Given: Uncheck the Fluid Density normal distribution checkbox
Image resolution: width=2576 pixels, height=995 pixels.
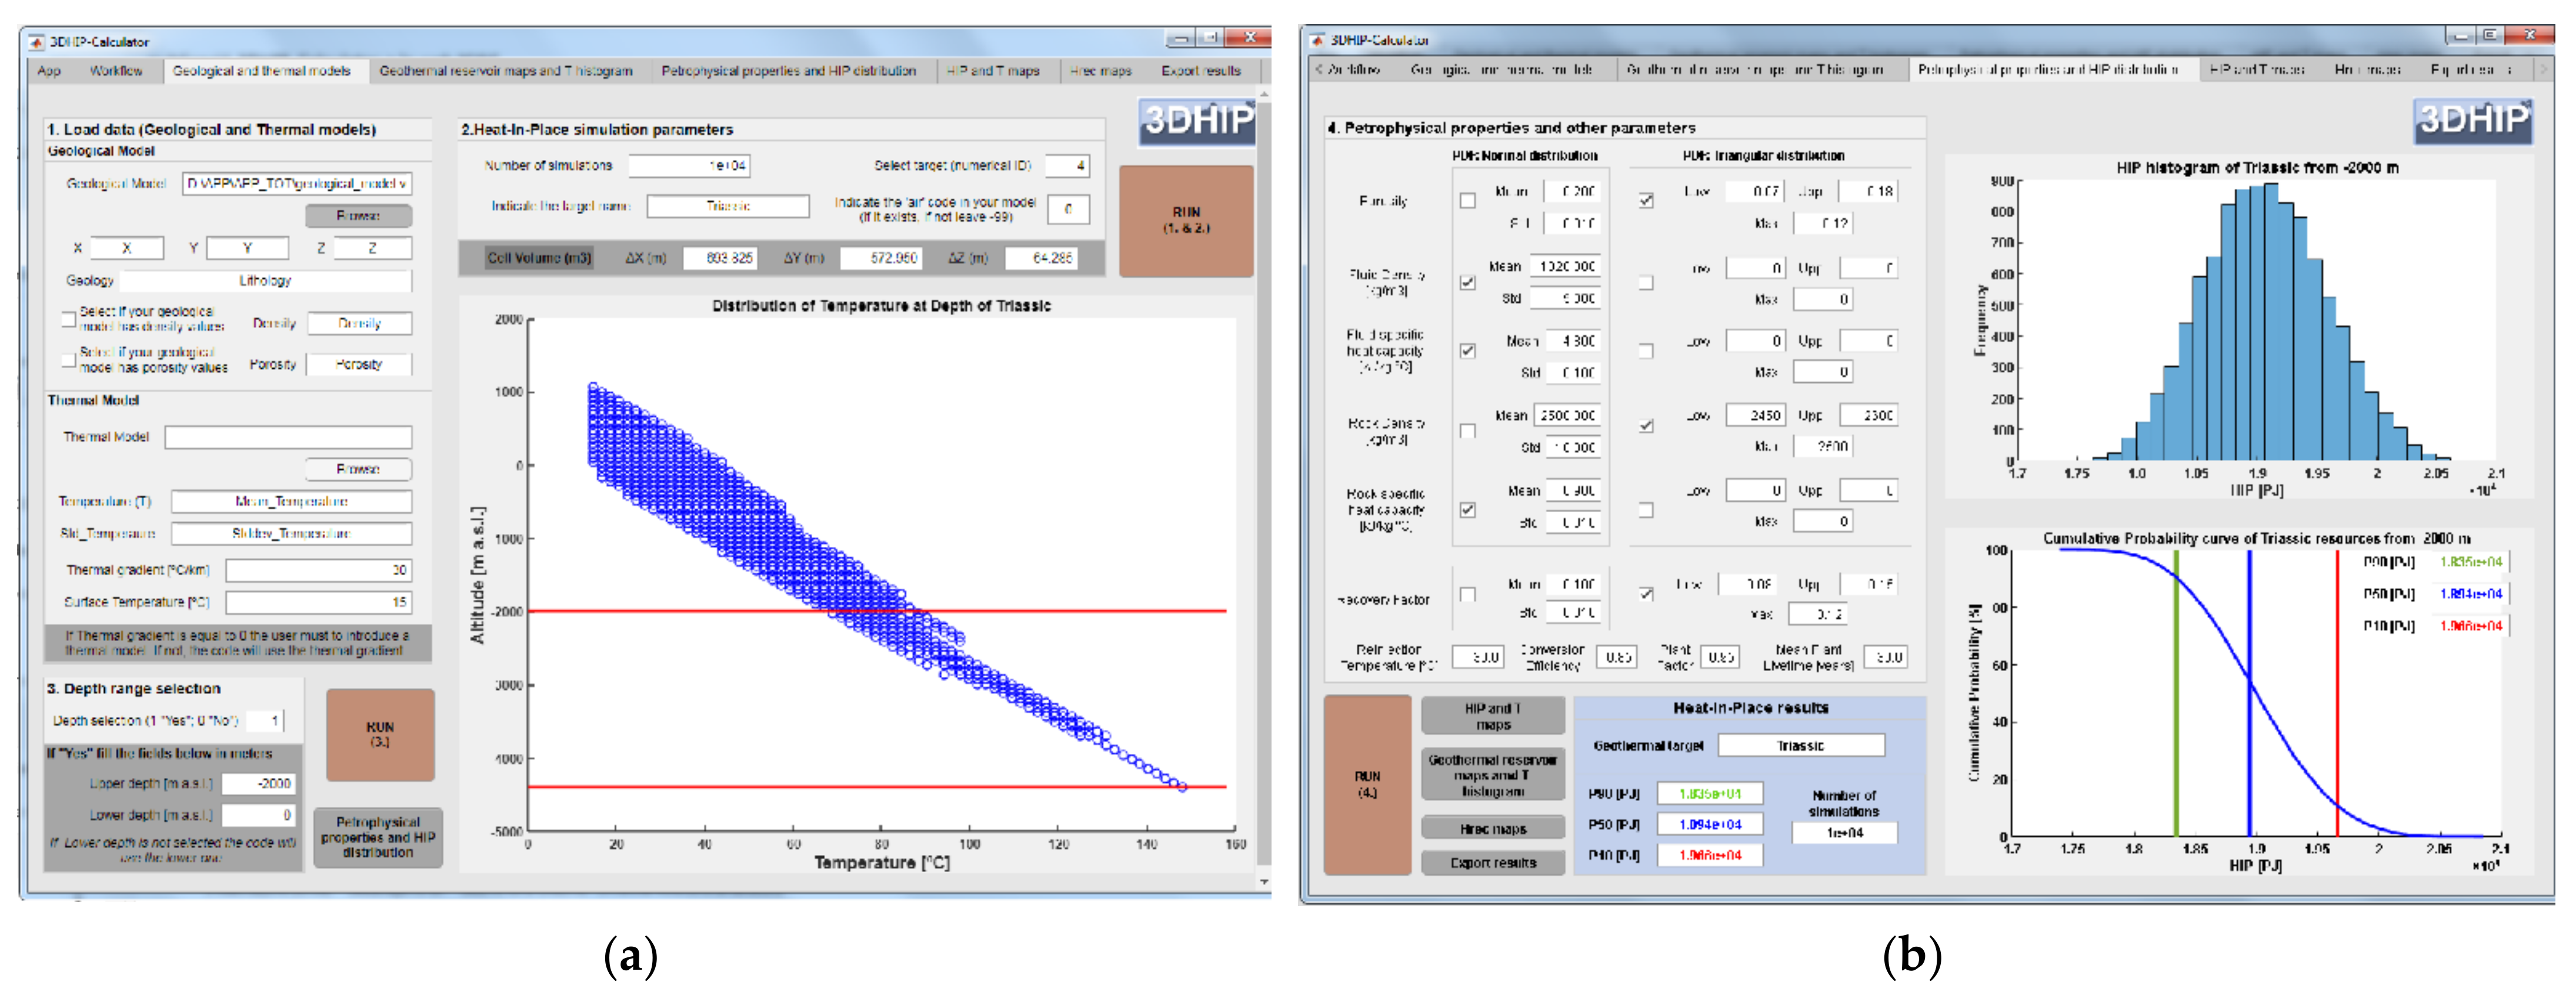Looking at the screenshot, I should coord(1467,283).
